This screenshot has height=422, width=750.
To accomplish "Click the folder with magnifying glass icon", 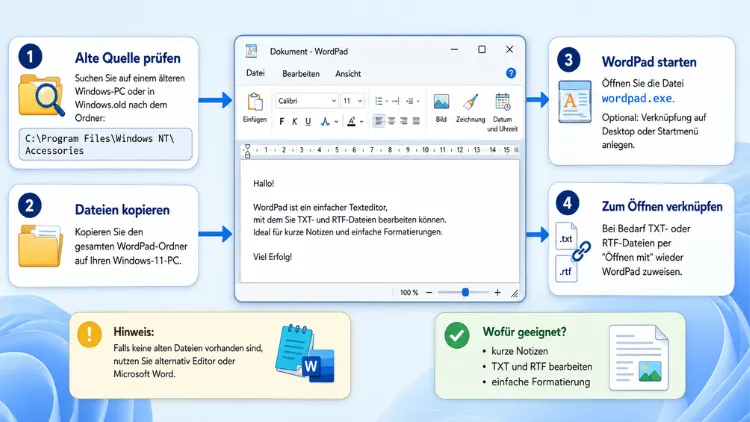I will coord(41,95).
